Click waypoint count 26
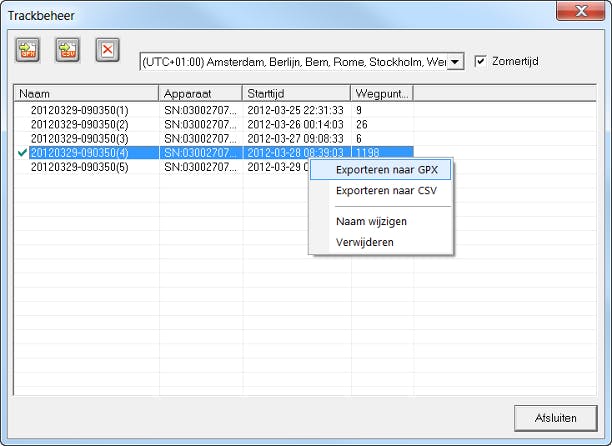 362,124
